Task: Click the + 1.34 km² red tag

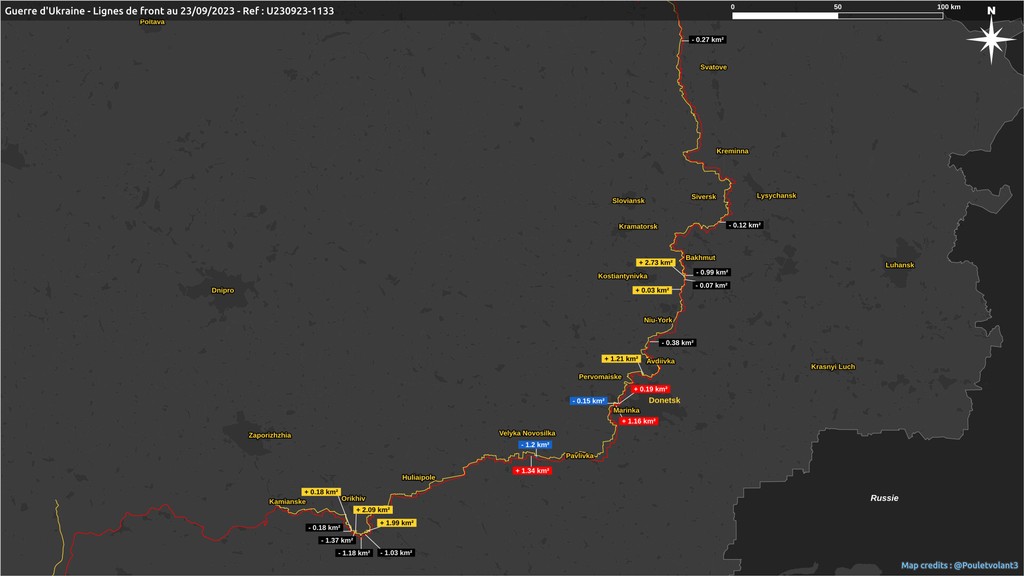Action: point(532,471)
